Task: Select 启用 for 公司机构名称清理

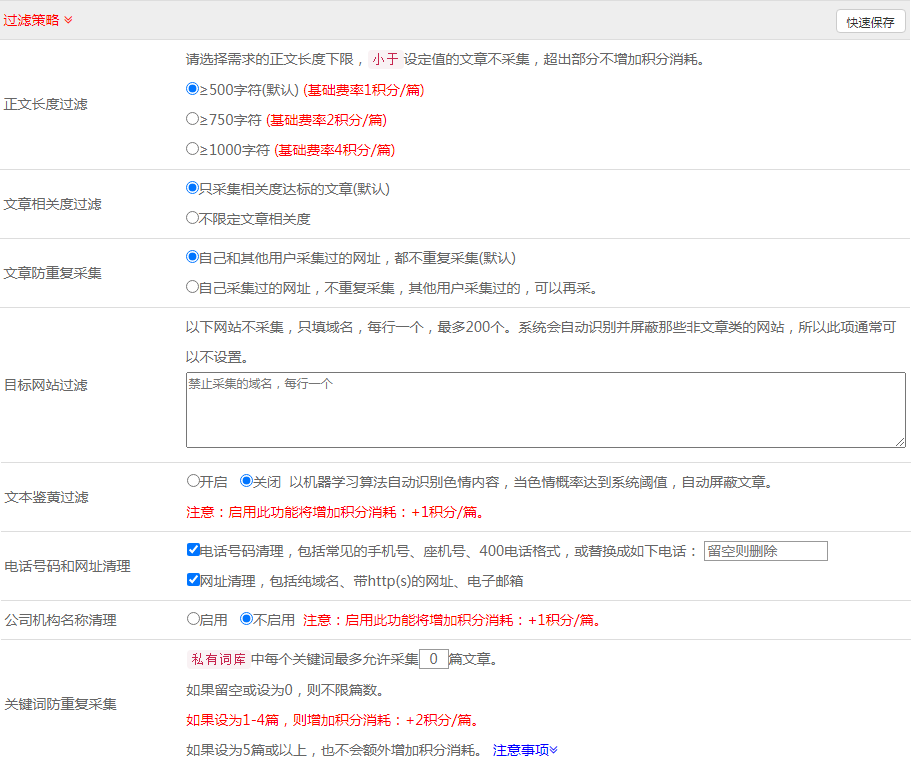Action: pos(193,619)
